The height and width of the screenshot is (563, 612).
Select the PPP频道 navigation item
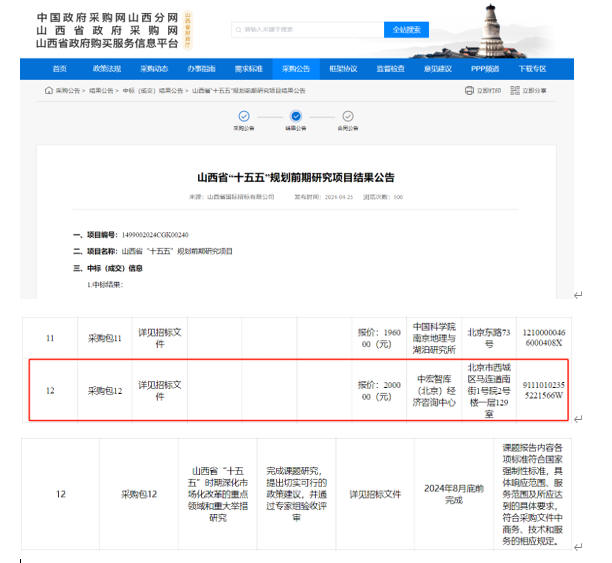tap(485, 69)
